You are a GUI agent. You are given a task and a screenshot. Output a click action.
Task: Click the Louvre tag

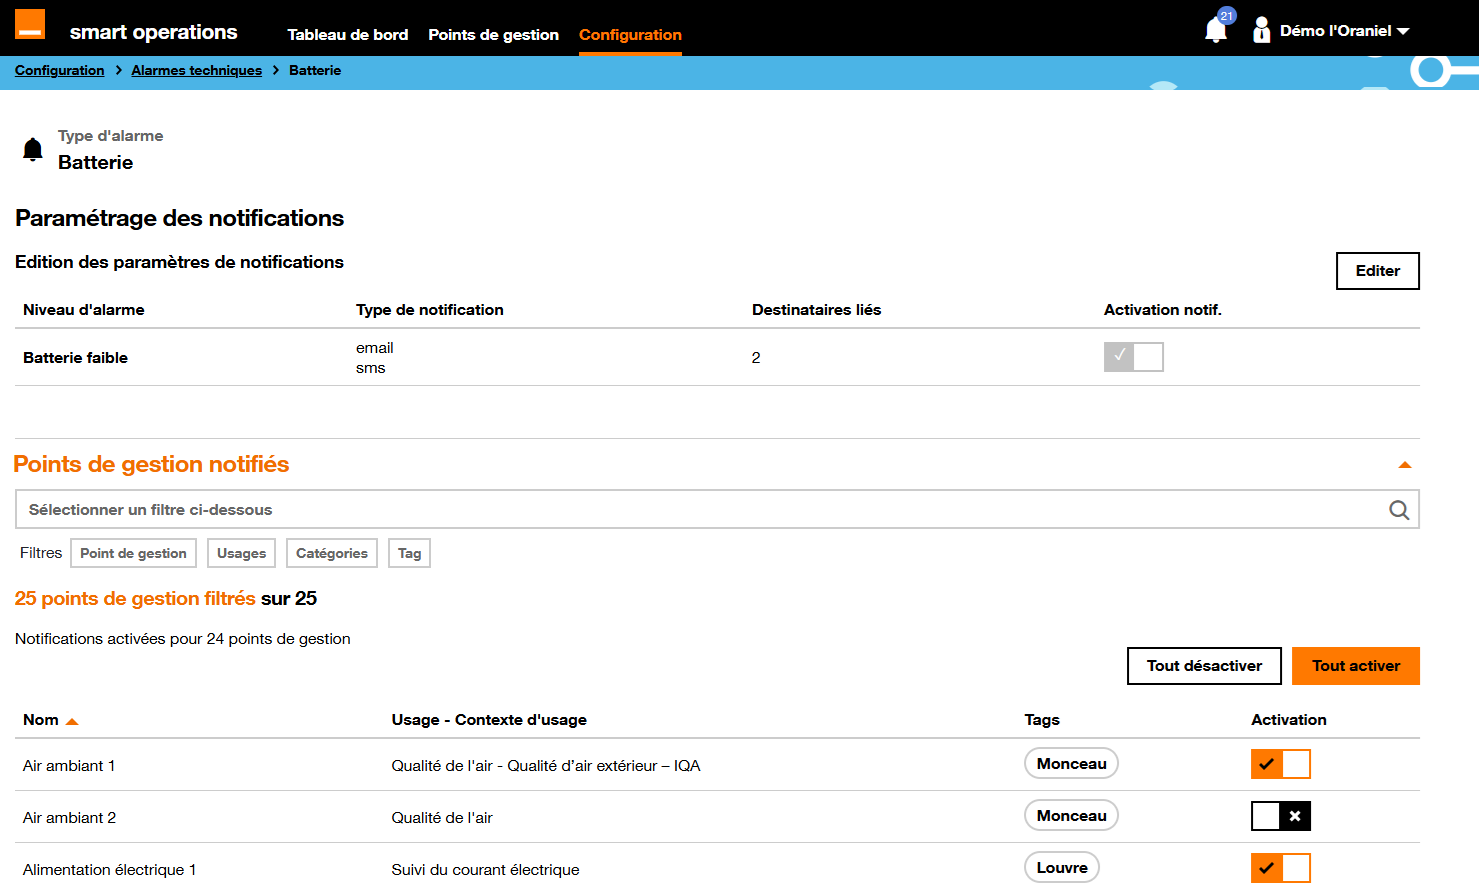pyautogui.click(x=1062, y=868)
